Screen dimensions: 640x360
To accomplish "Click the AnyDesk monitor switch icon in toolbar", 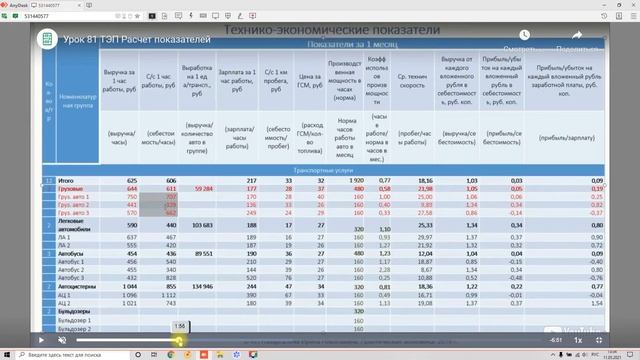I will pos(152,16).
